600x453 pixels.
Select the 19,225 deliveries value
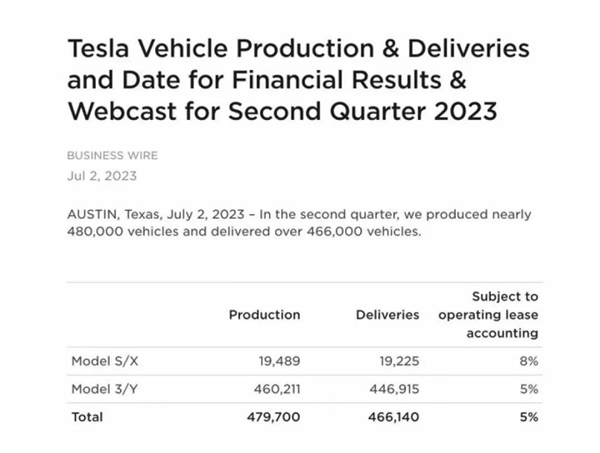click(x=399, y=361)
